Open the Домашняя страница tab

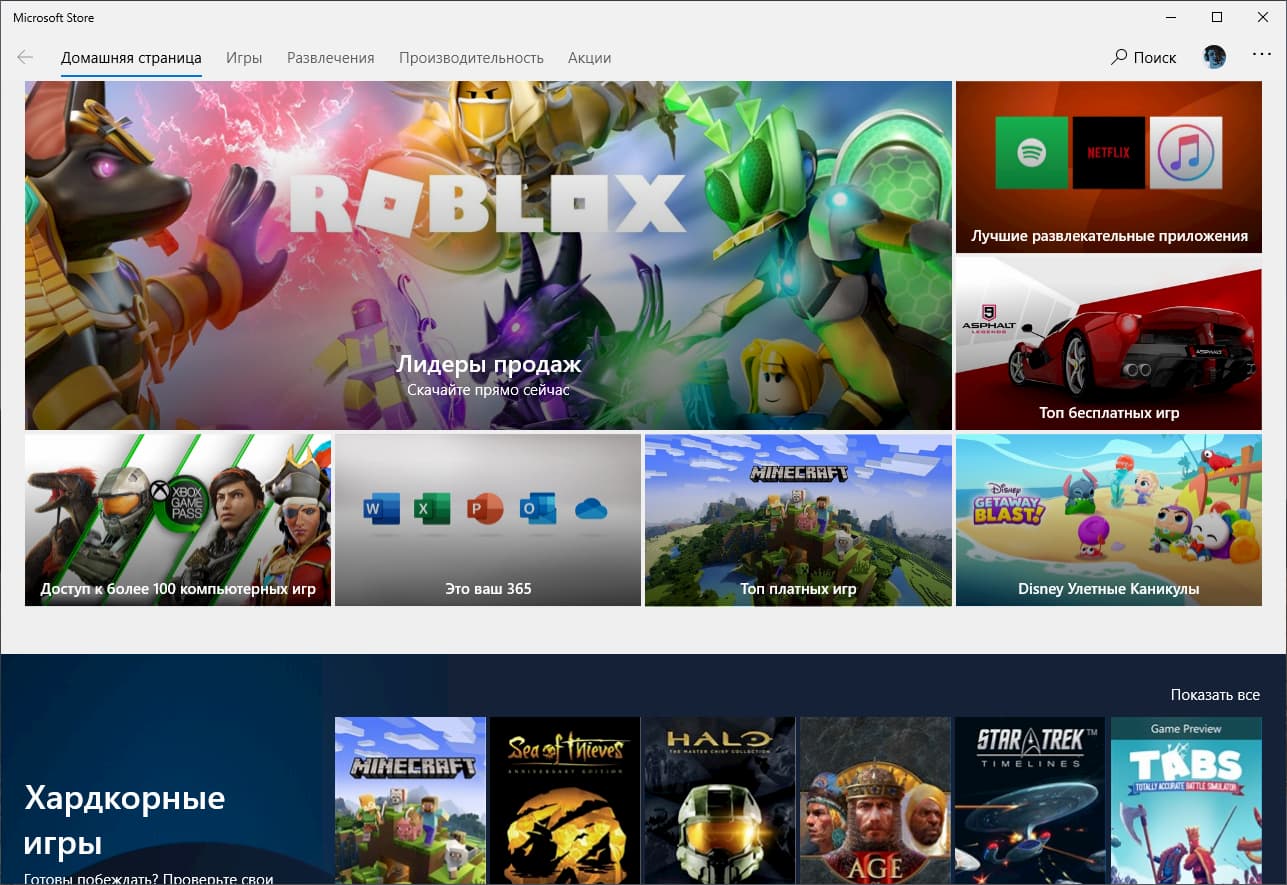131,58
